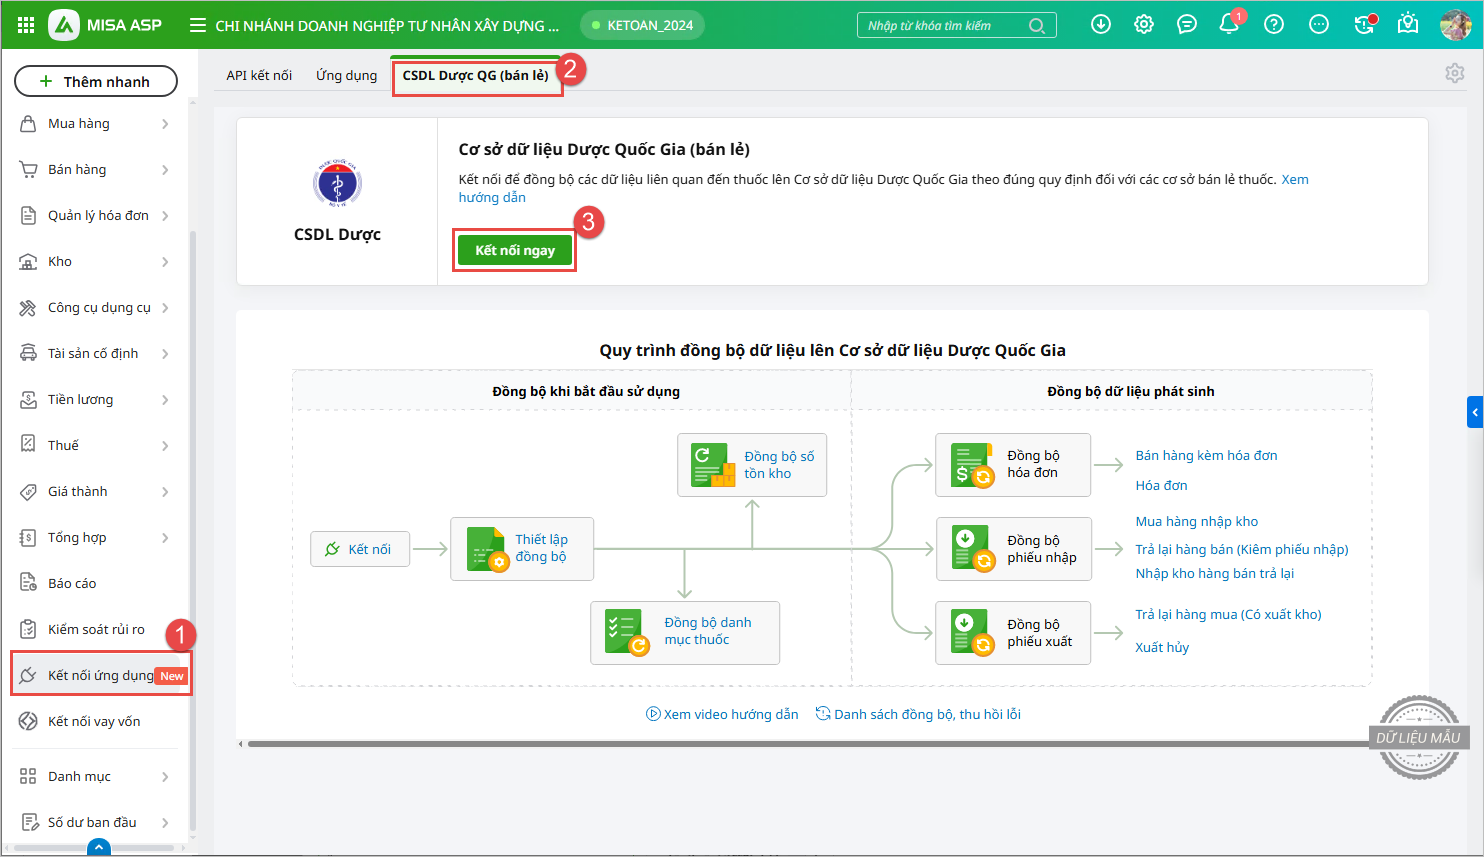Open the blue side panel arrow tab

coord(1475,412)
